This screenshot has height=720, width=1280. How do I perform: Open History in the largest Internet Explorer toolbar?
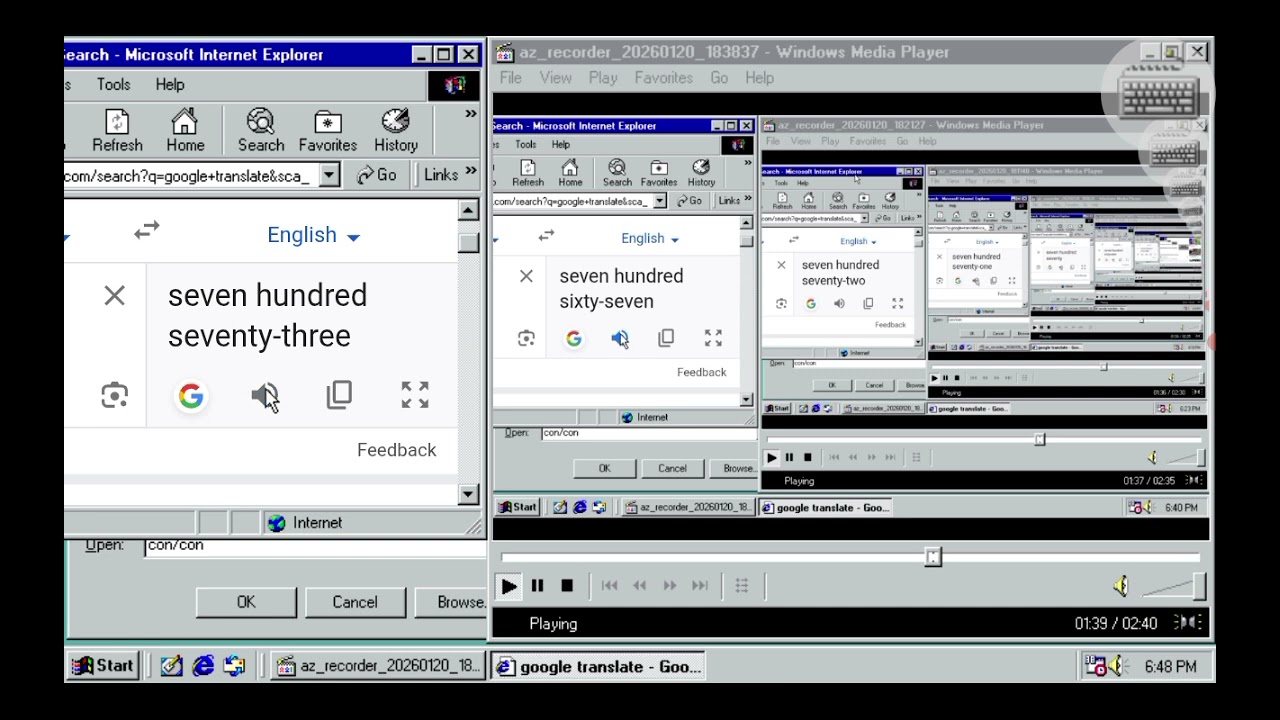pyautogui.click(x=396, y=131)
